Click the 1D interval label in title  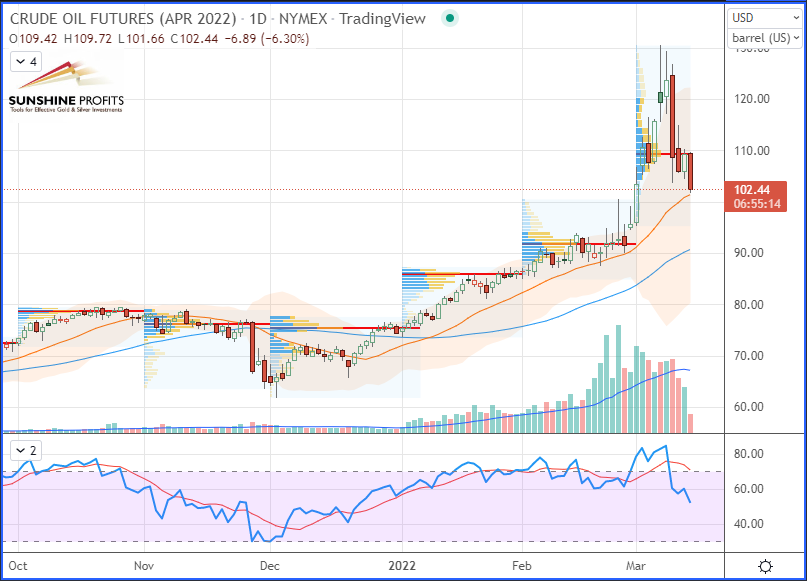[x=258, y=19]
